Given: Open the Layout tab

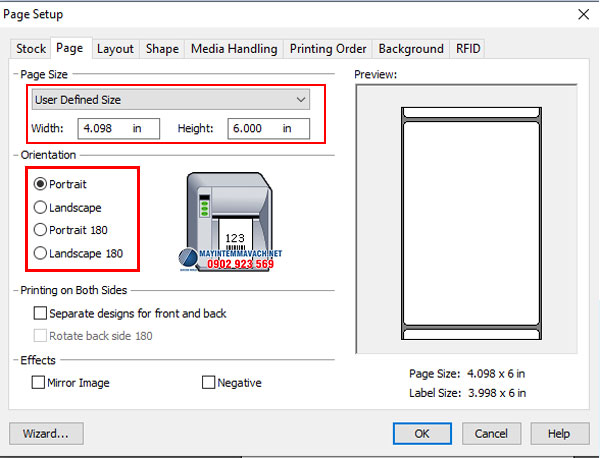Looking at the screenshot, I should point(115,48).
